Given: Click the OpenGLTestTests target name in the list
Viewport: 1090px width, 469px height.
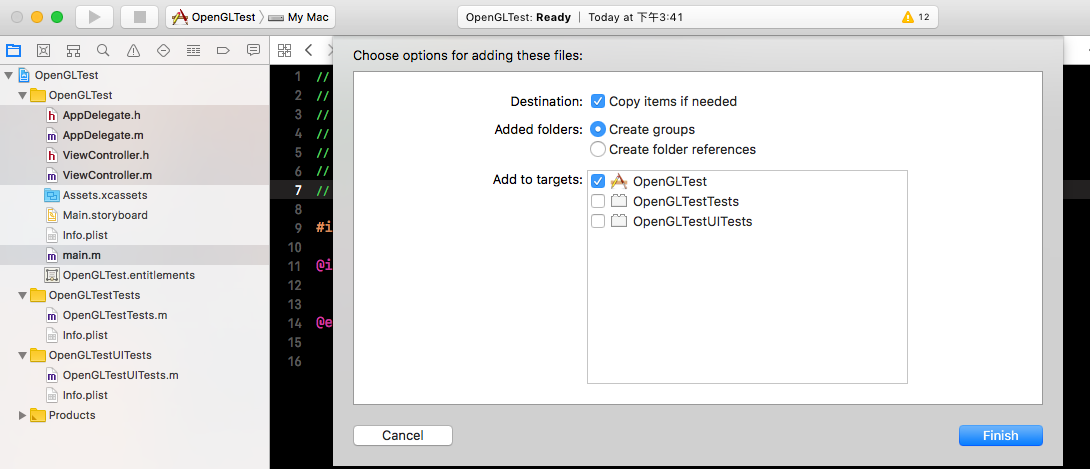Looking at the screenshot, I should (685, 201).
